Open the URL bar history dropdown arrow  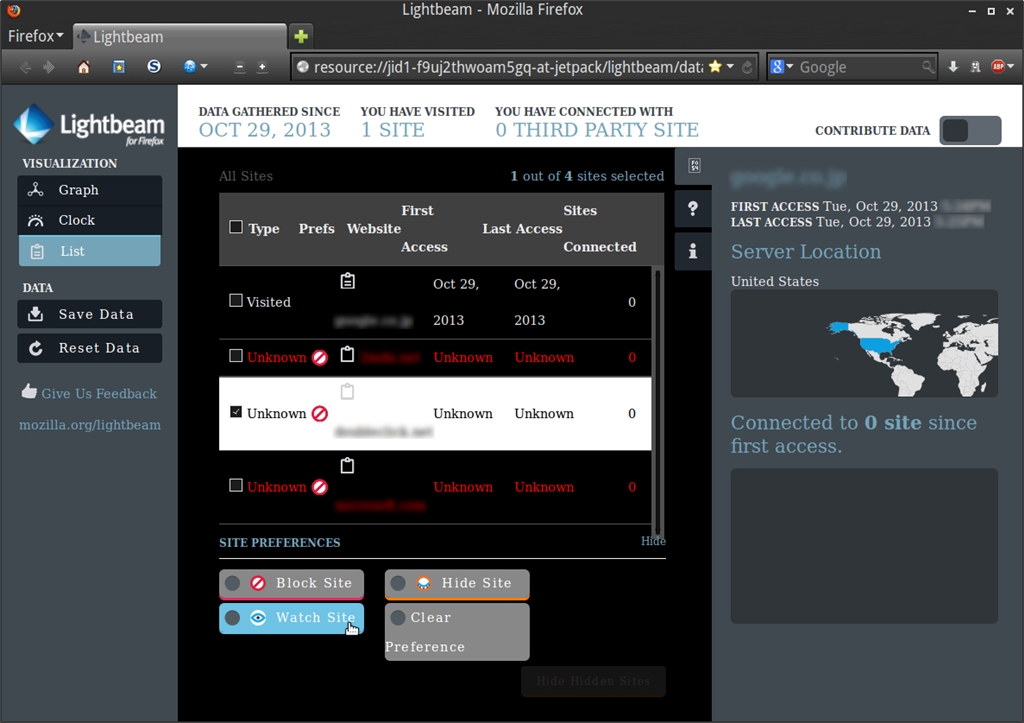pyautogui.click(x=730, y=67)
